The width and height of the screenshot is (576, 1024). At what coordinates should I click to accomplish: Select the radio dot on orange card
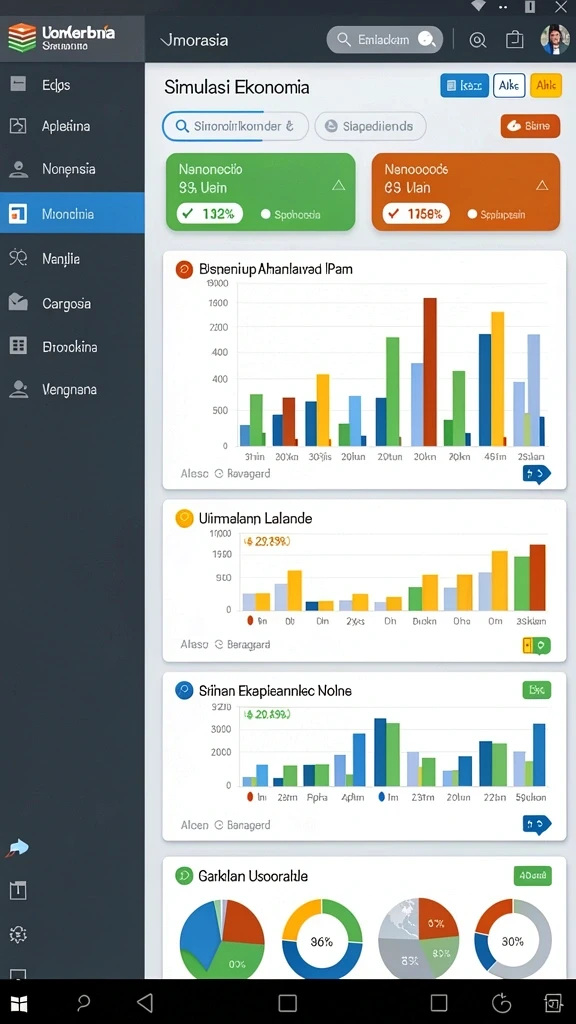coord(472,214)
